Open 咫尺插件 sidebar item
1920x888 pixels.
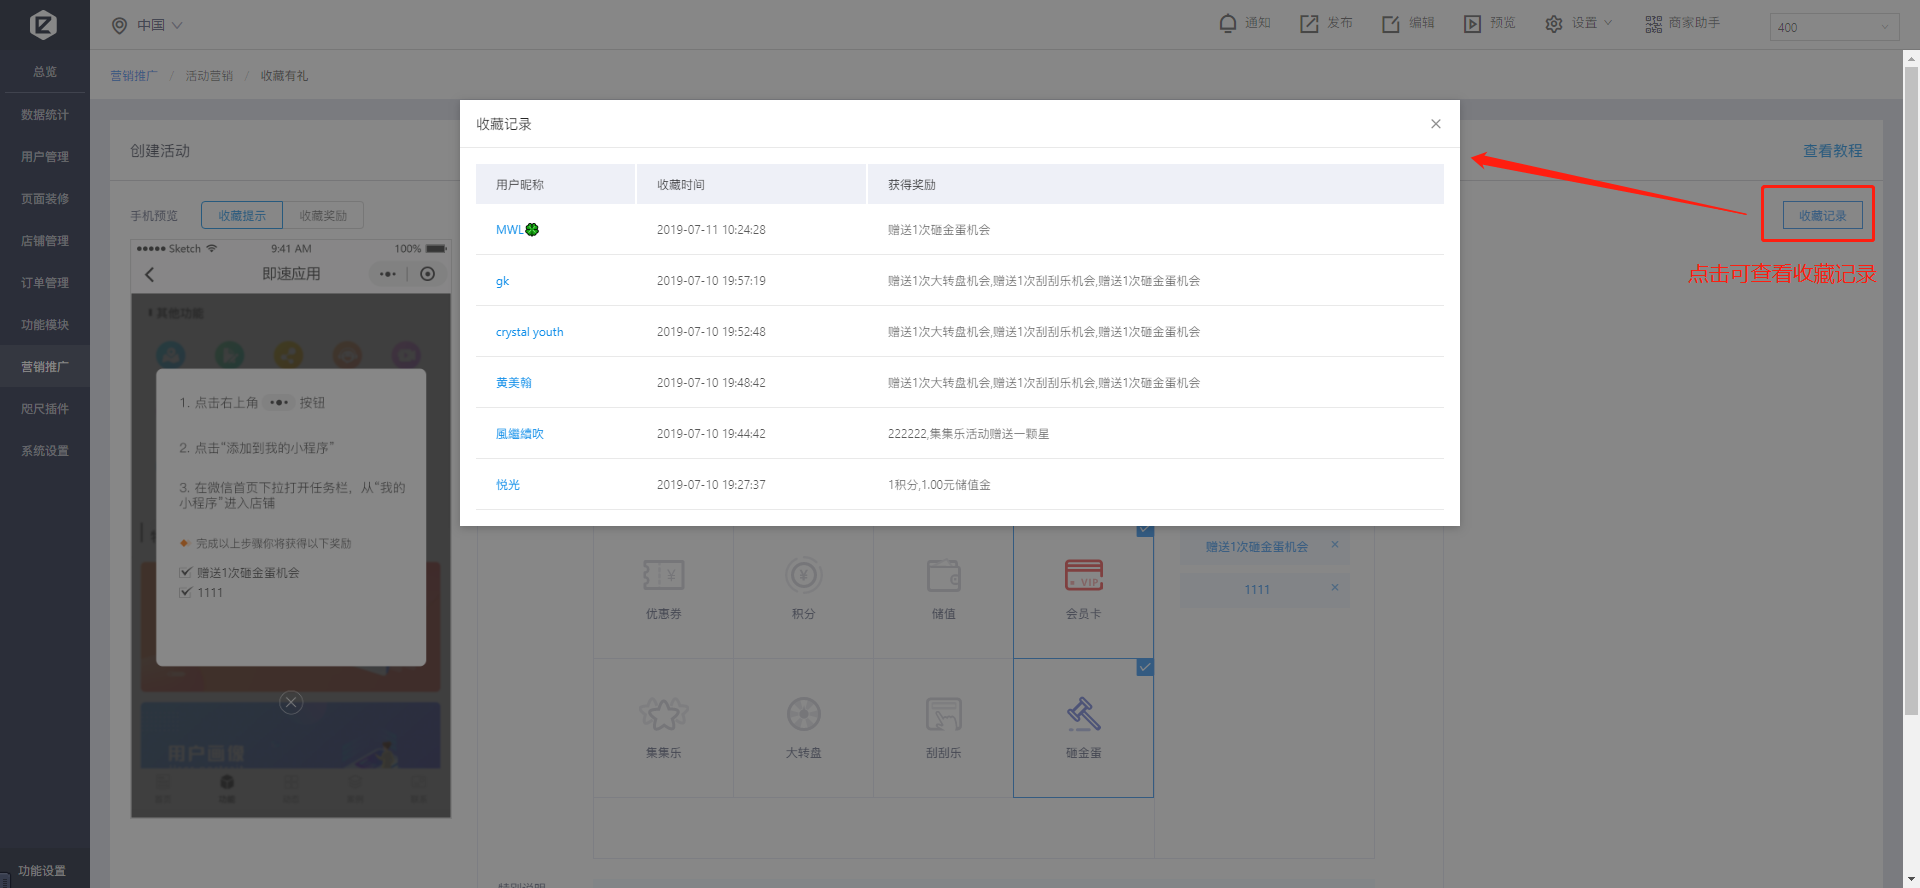pos(45,409)
